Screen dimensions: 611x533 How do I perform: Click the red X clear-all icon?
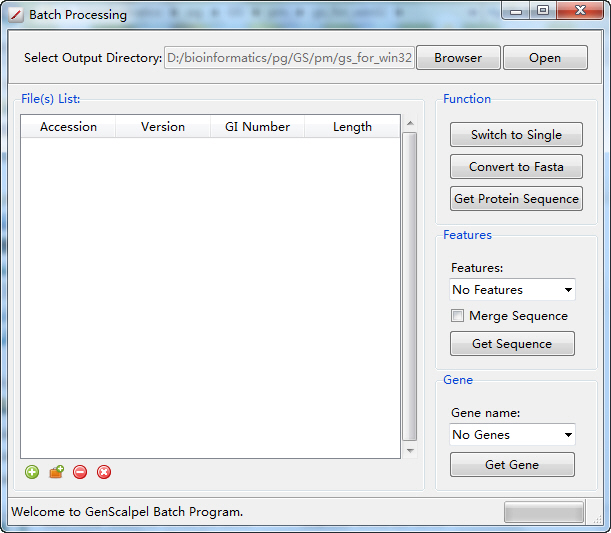tap(104, 472)
